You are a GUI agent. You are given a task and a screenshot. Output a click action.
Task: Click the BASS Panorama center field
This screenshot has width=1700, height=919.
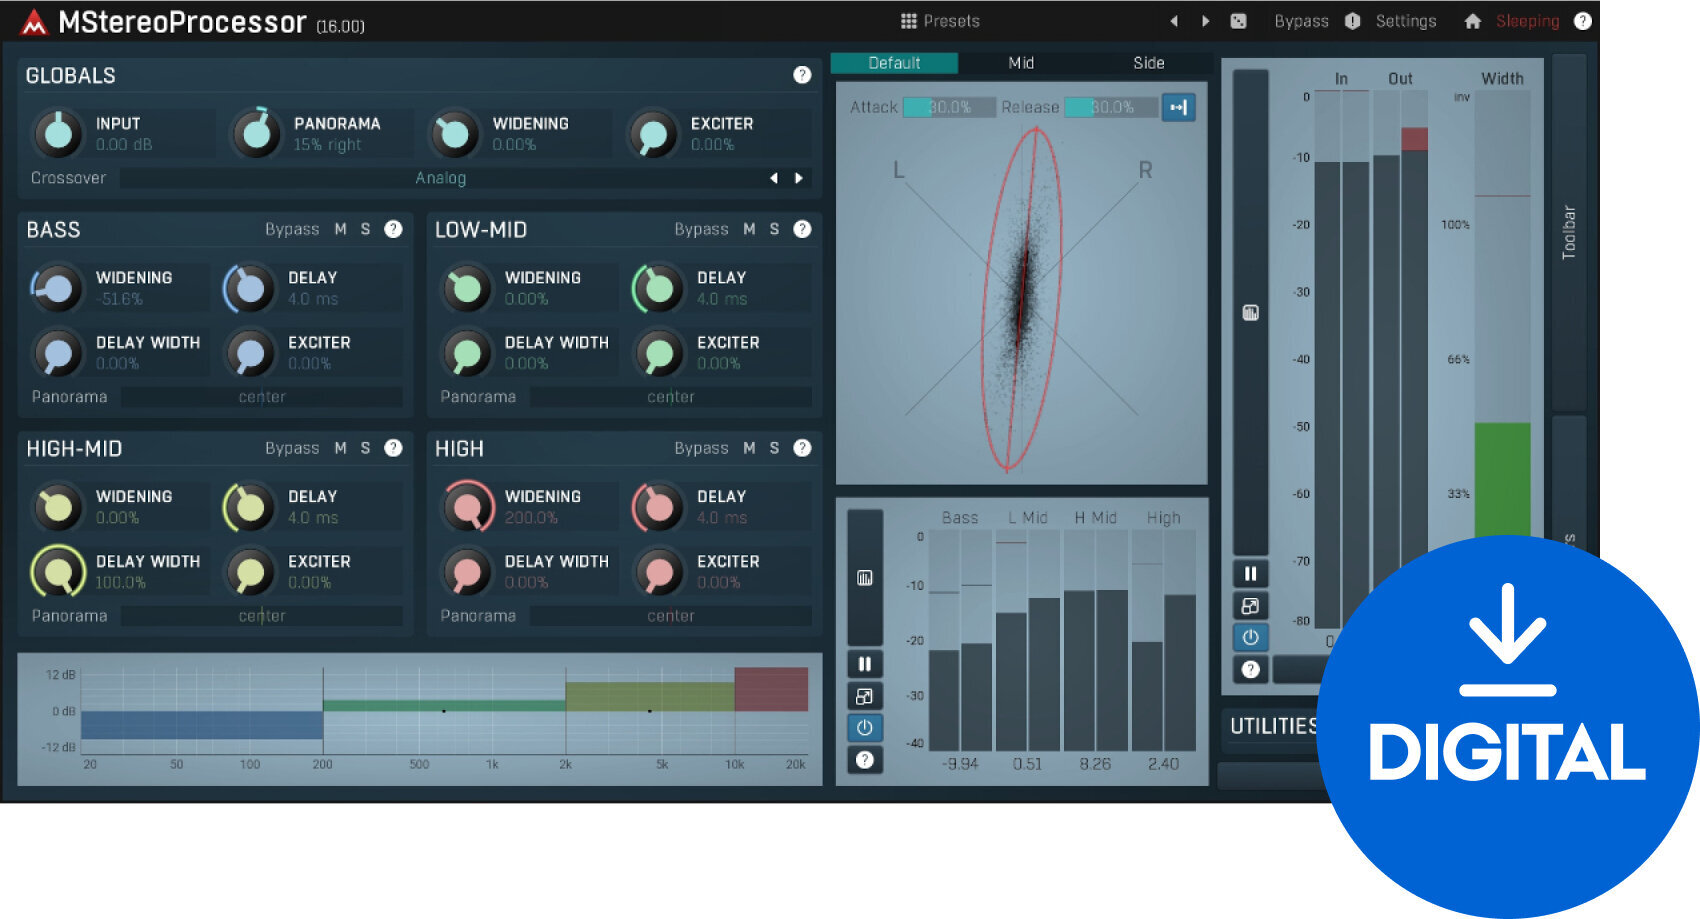pos(262,397)
